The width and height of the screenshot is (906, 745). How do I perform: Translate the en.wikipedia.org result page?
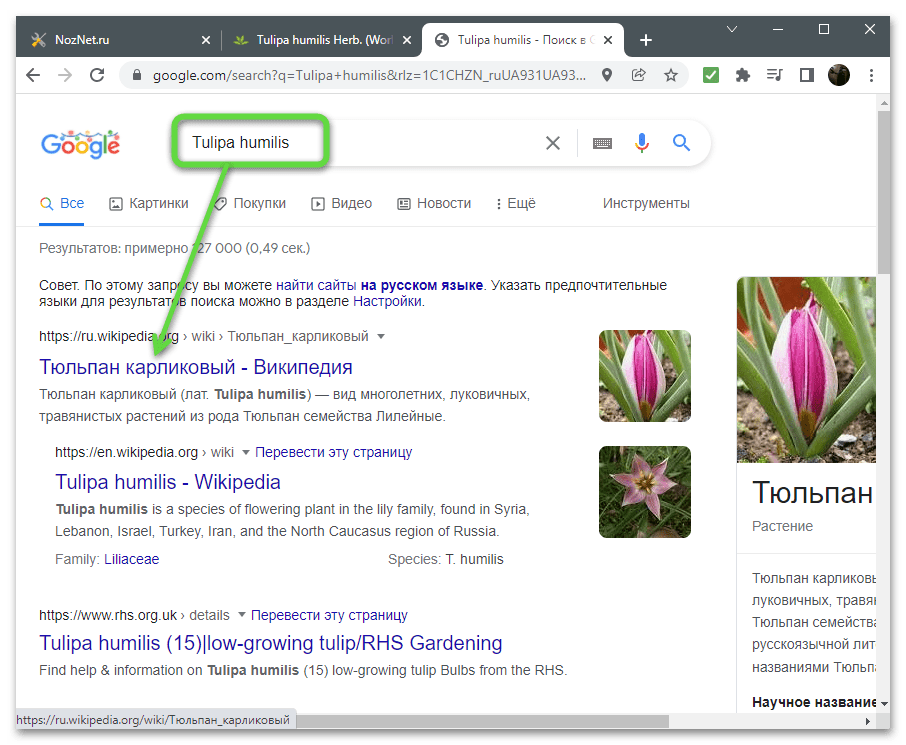click(333, 453)
